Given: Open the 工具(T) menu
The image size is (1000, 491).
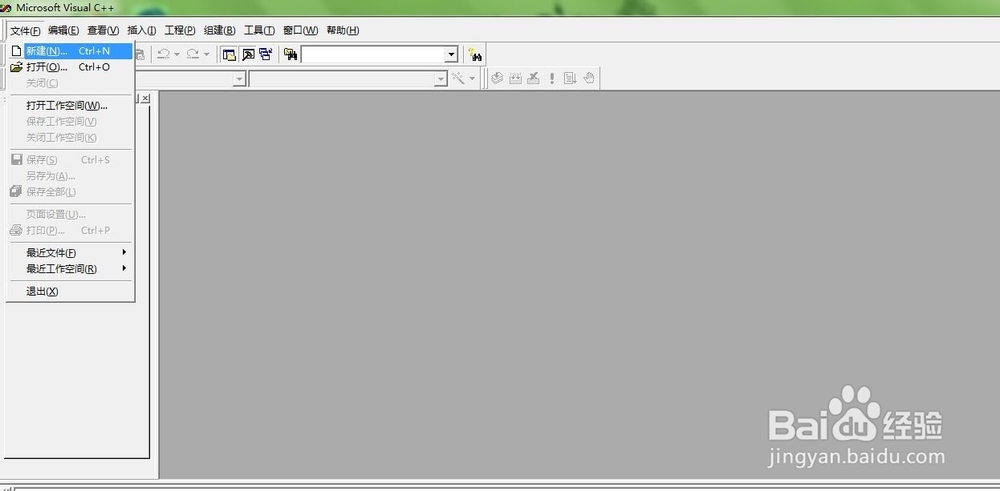Looking at the screenshot, I should (x=259, y=31).
